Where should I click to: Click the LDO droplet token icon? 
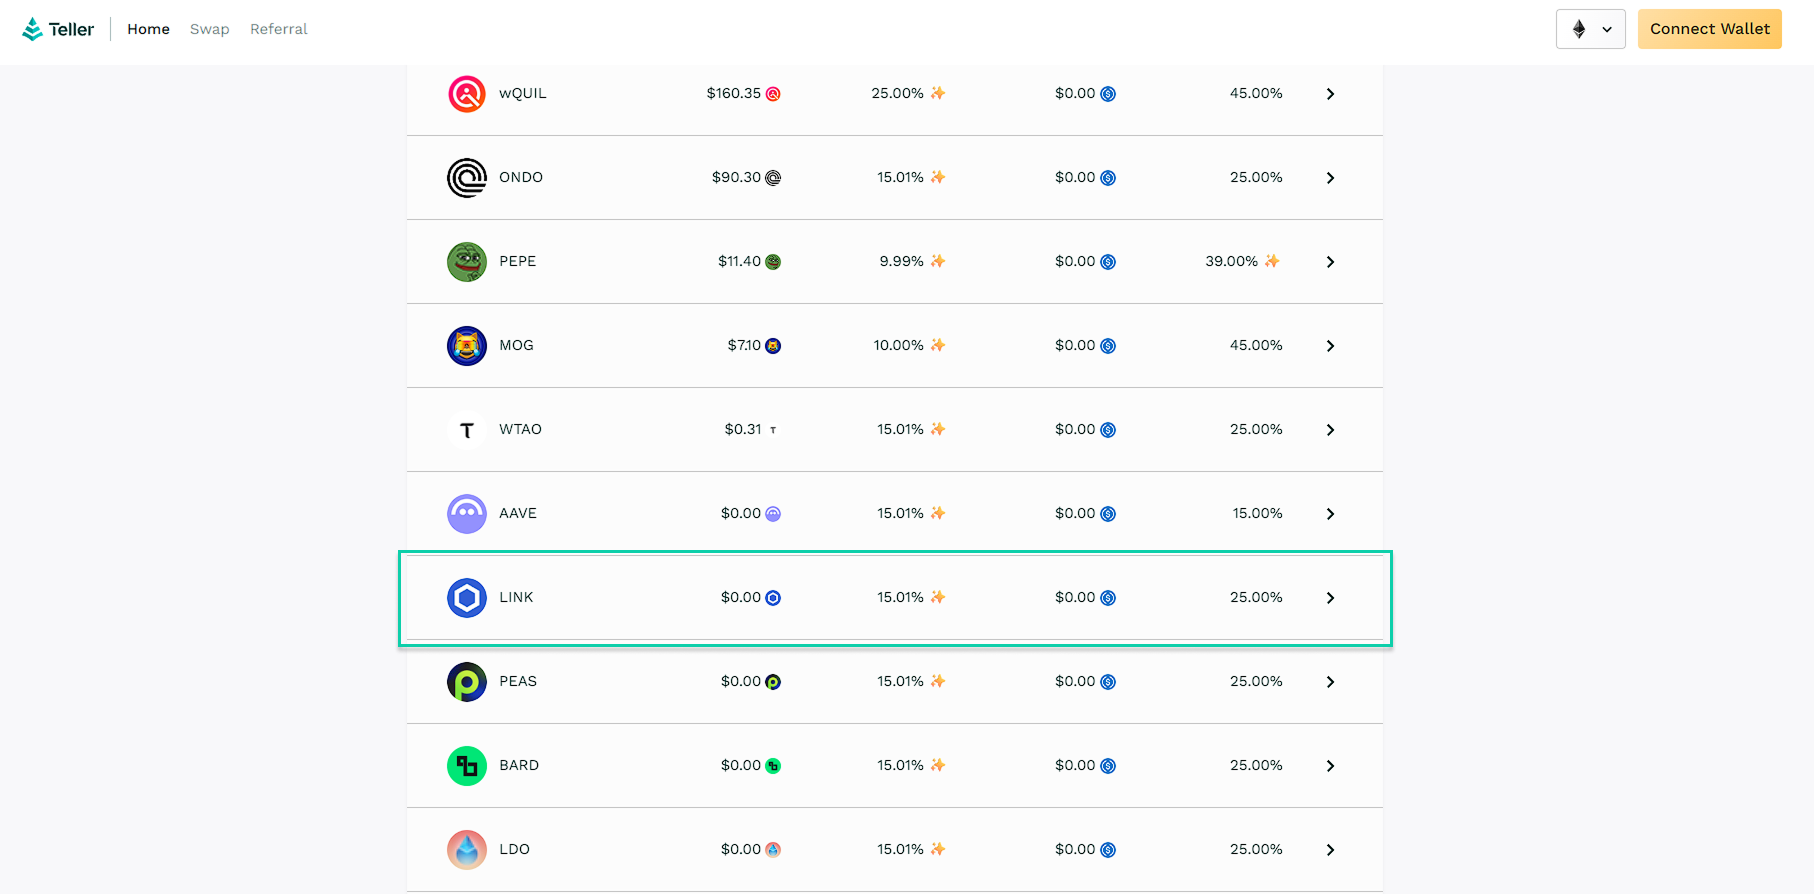coord(466,850)
